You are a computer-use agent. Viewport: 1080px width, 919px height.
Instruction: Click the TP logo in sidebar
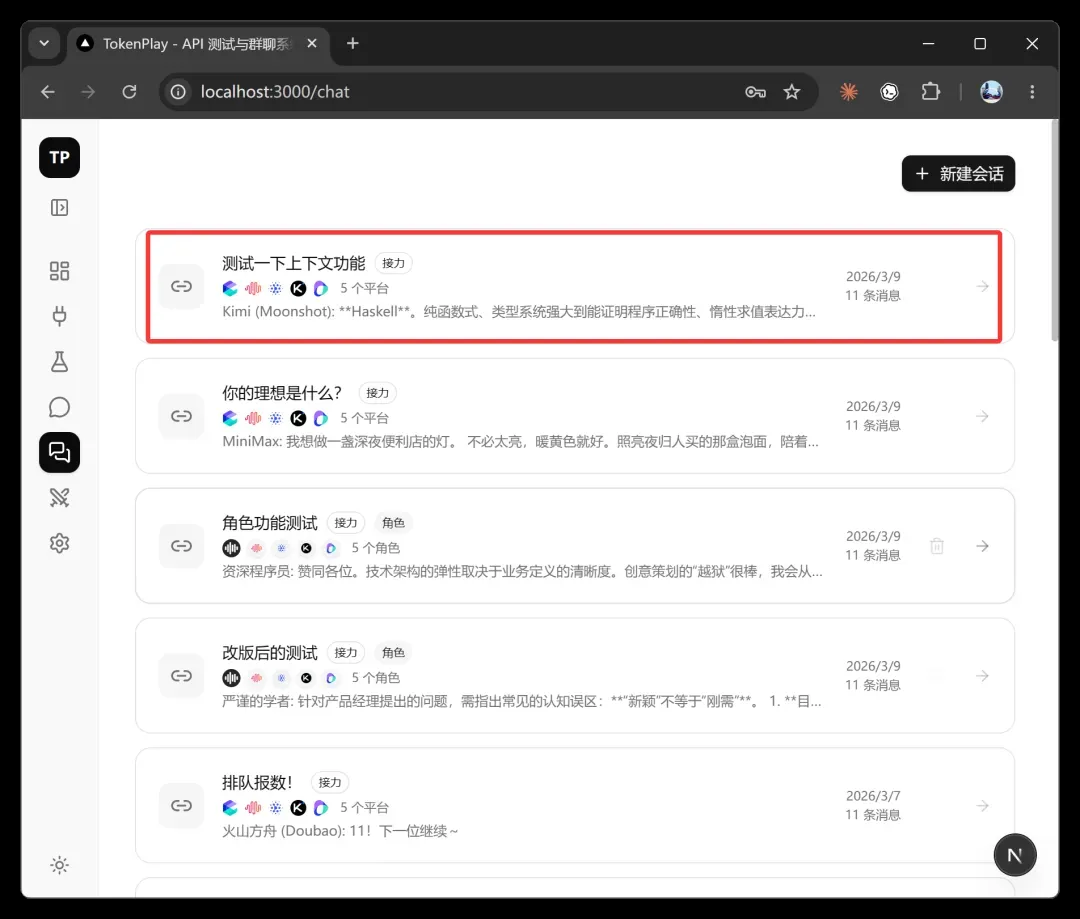59,158
